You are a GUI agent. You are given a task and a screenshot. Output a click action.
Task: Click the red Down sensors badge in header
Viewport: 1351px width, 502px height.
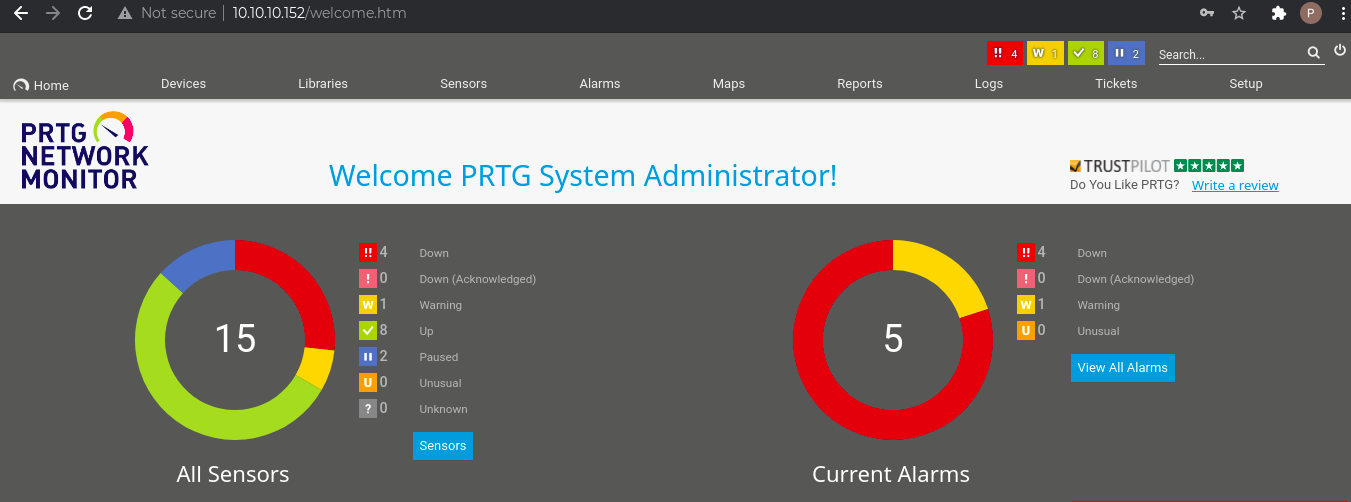1005,54
